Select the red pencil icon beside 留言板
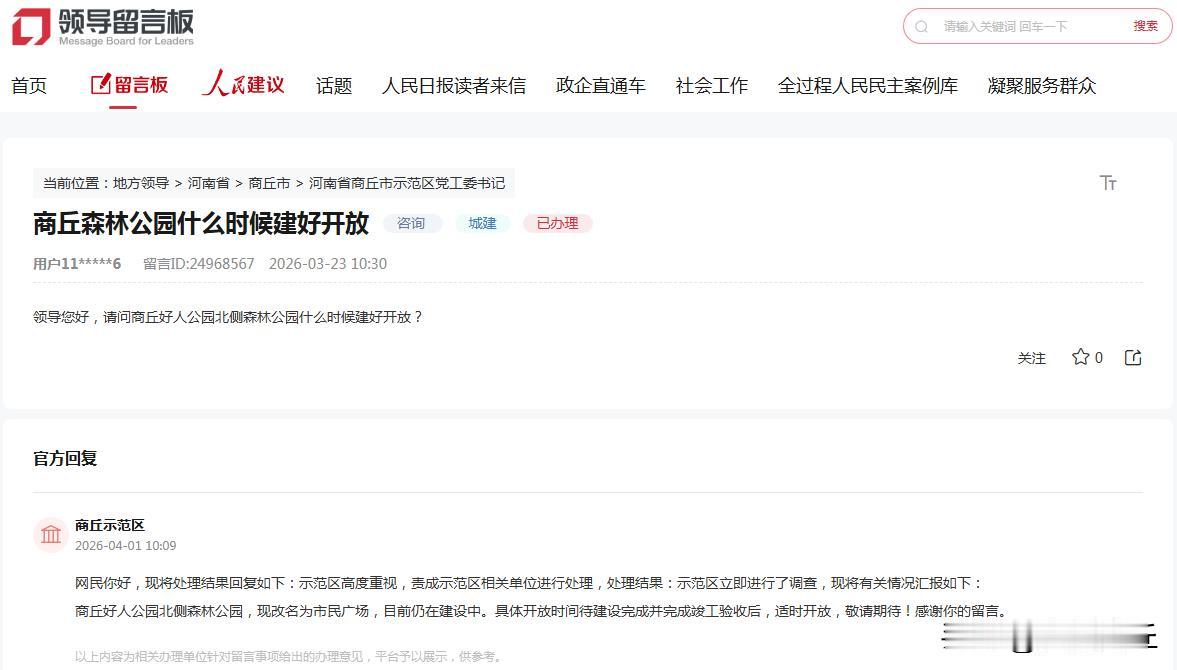The height and width of the screenshot is (670, 1177). pyautogui.click(x=98, y=84)
